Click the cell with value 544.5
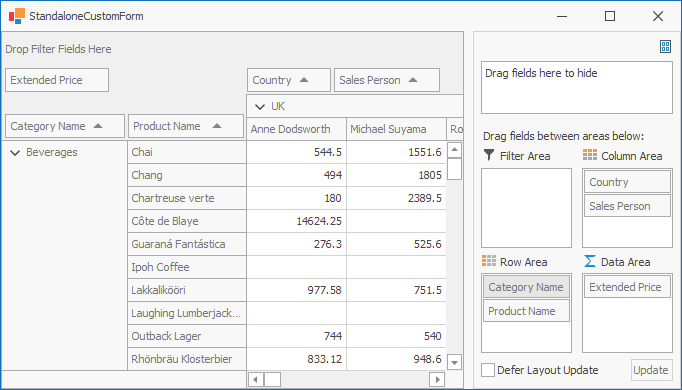682x390 pixels. 297,152
